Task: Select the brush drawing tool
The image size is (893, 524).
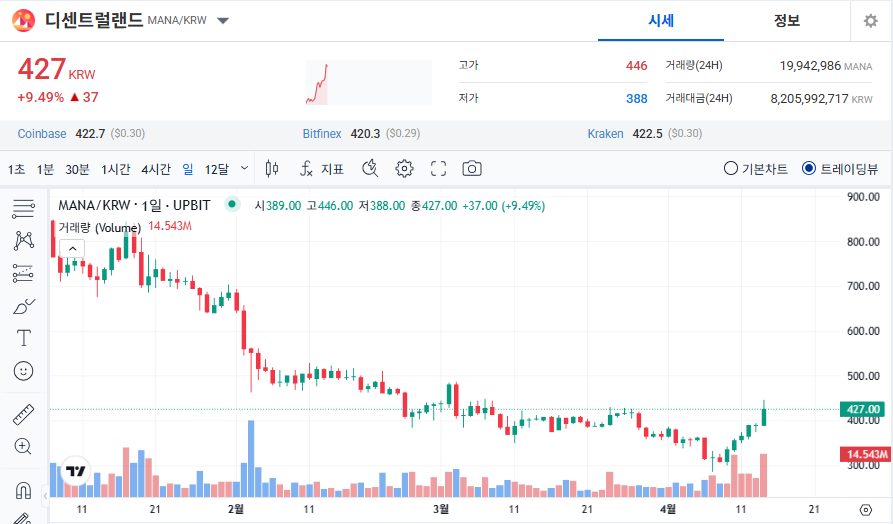Action: coord(23,306)
